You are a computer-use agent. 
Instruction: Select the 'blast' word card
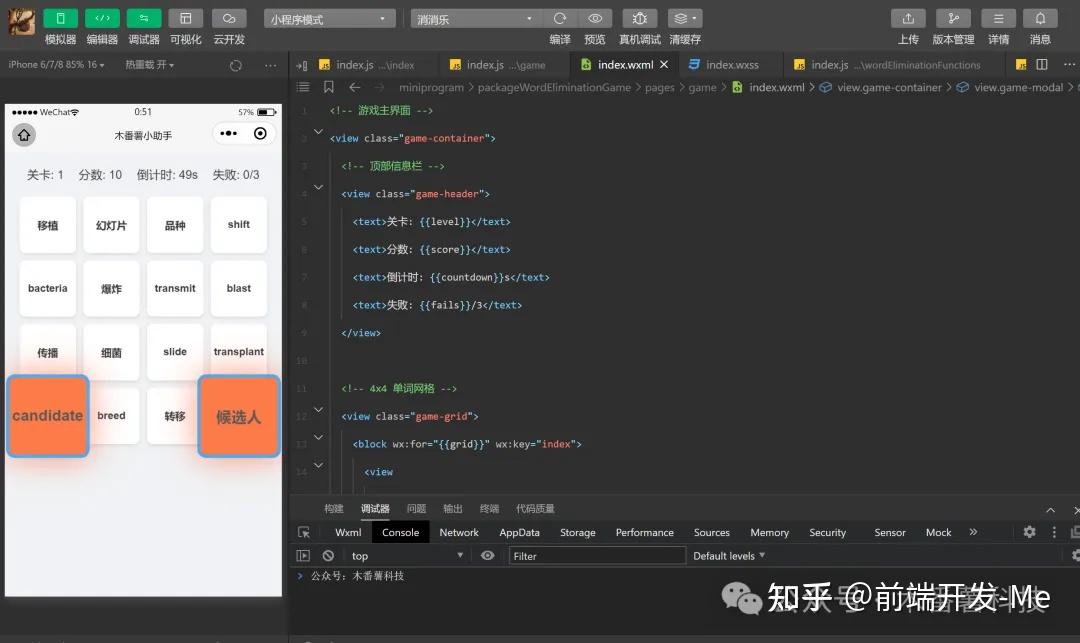pyautogui.click(x=238, y=288)
